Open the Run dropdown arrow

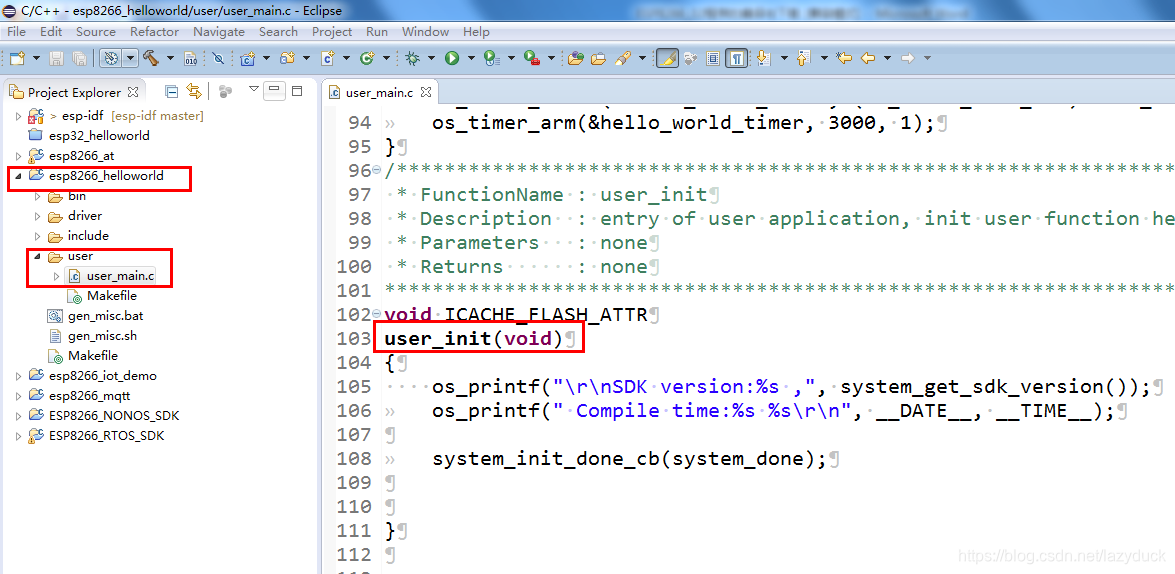click(471, 58)
